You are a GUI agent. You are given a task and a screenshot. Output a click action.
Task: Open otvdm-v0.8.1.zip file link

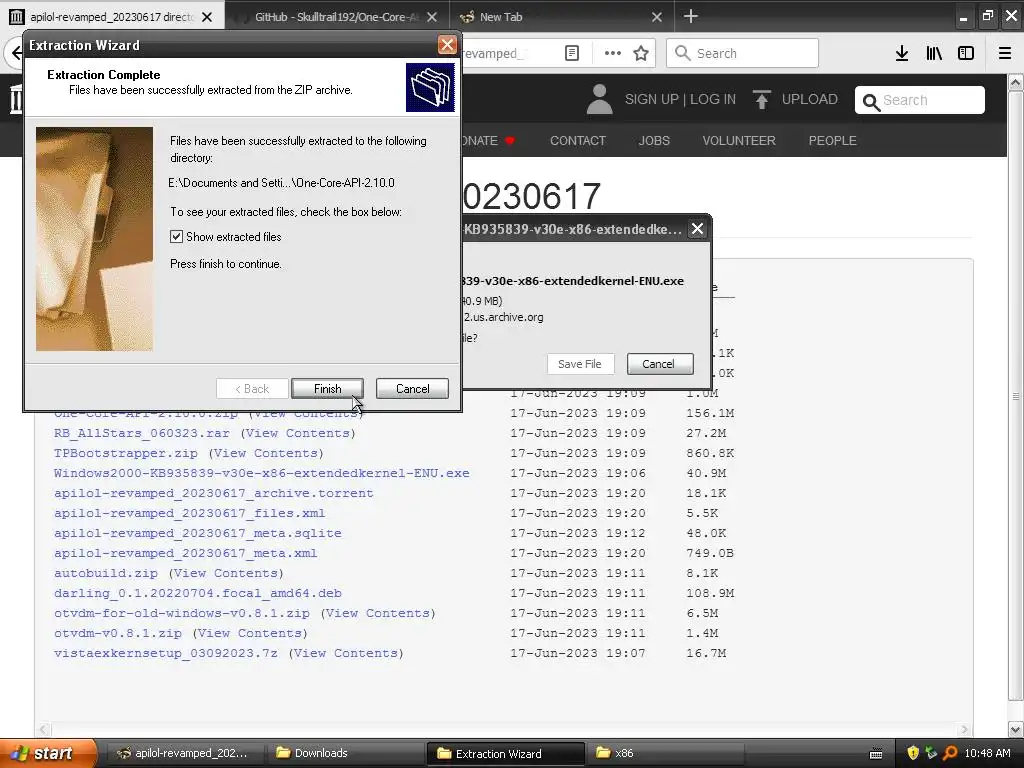point(118,633)
